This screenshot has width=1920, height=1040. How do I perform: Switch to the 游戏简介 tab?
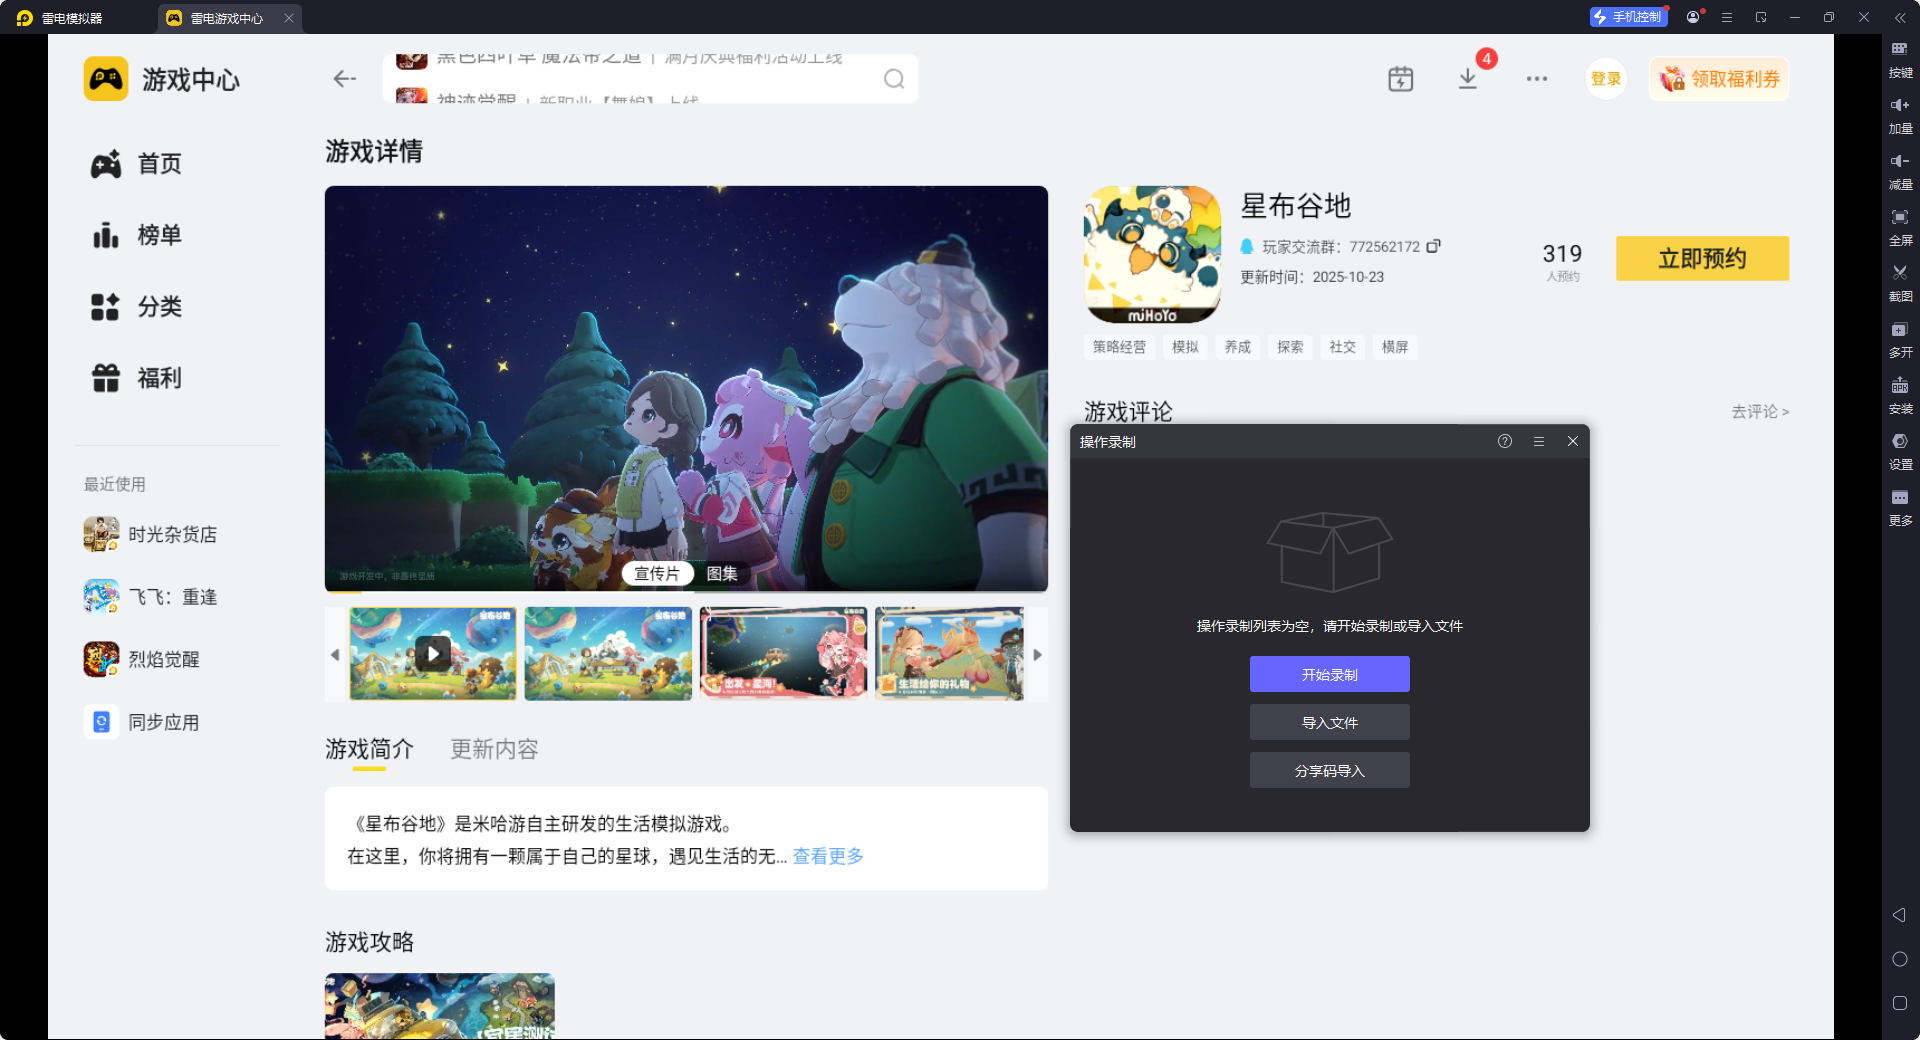[369, 749]
